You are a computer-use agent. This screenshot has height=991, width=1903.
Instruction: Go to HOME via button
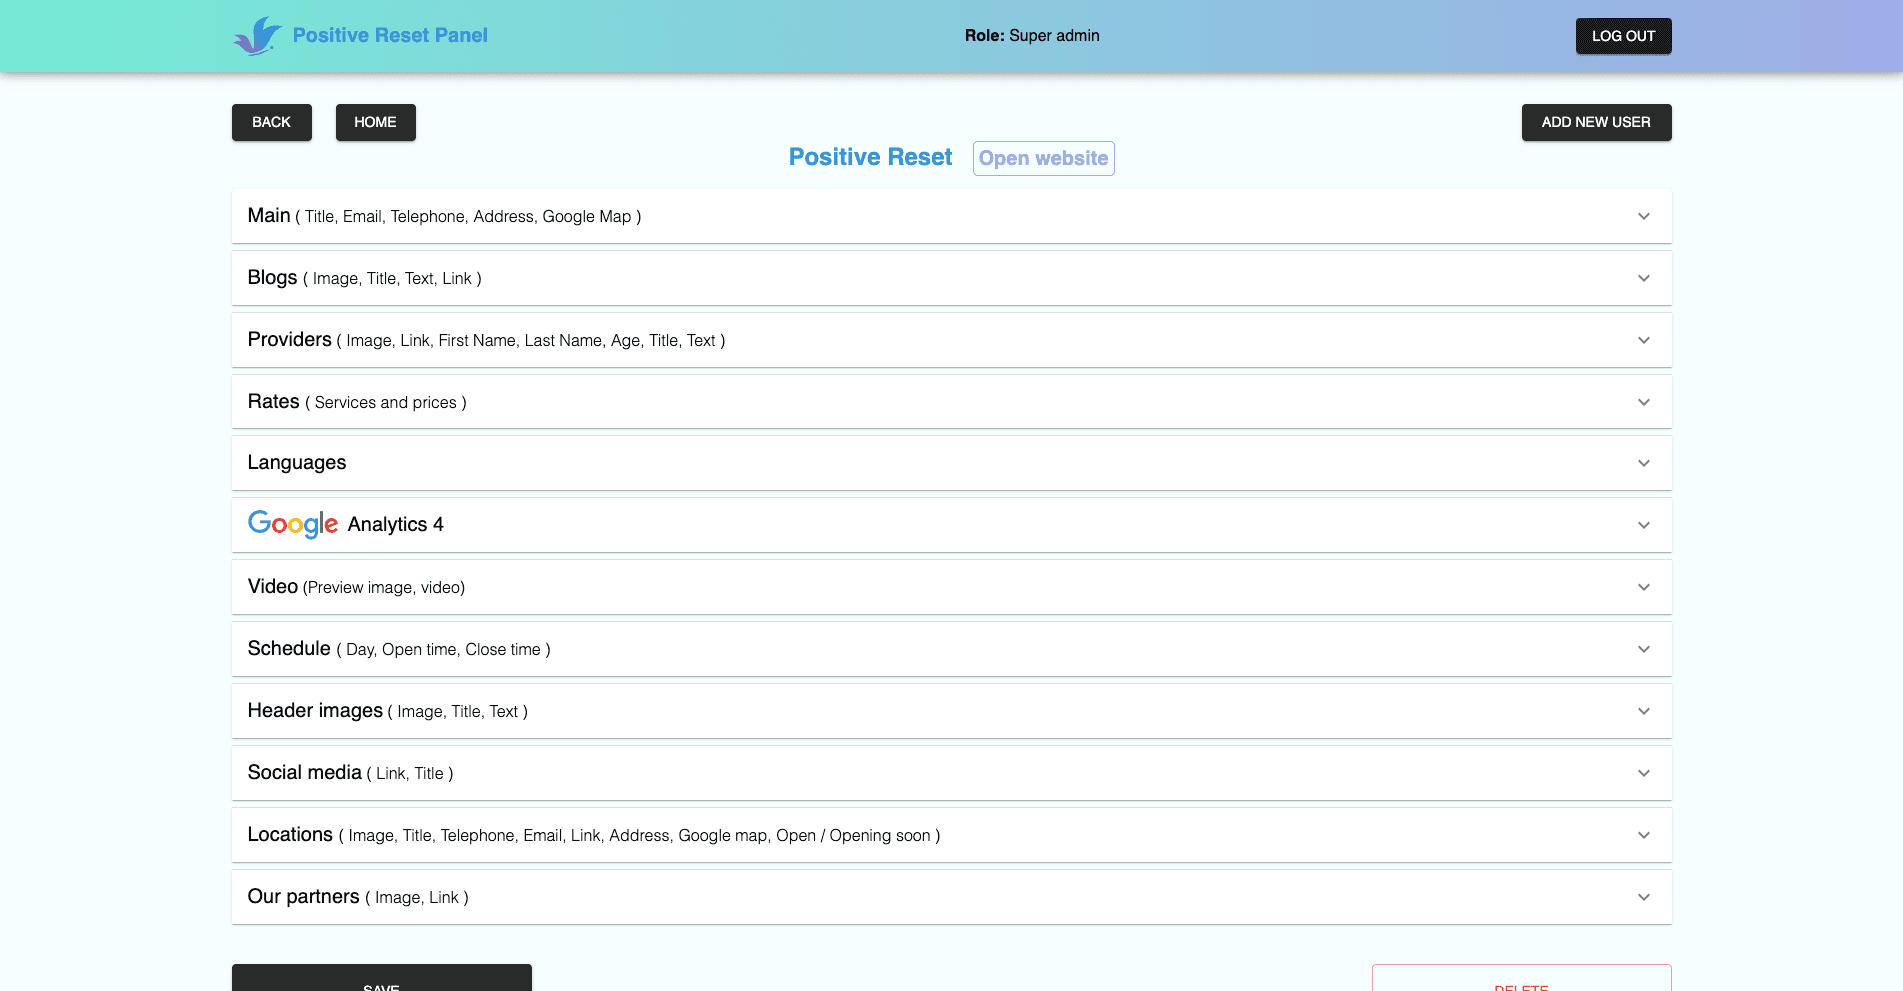click(376, 122)
